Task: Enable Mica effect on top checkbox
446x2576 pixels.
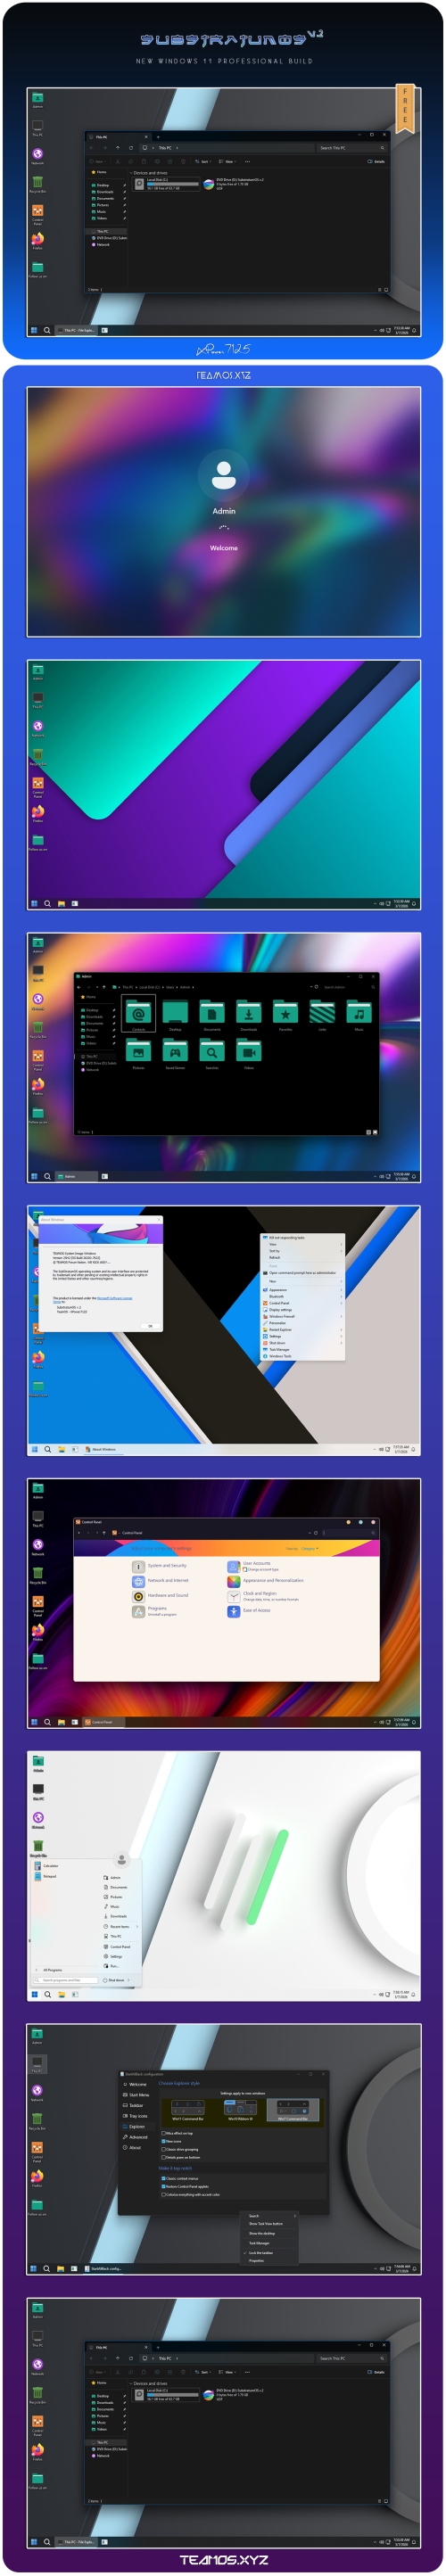Action: coord(178,2133)
